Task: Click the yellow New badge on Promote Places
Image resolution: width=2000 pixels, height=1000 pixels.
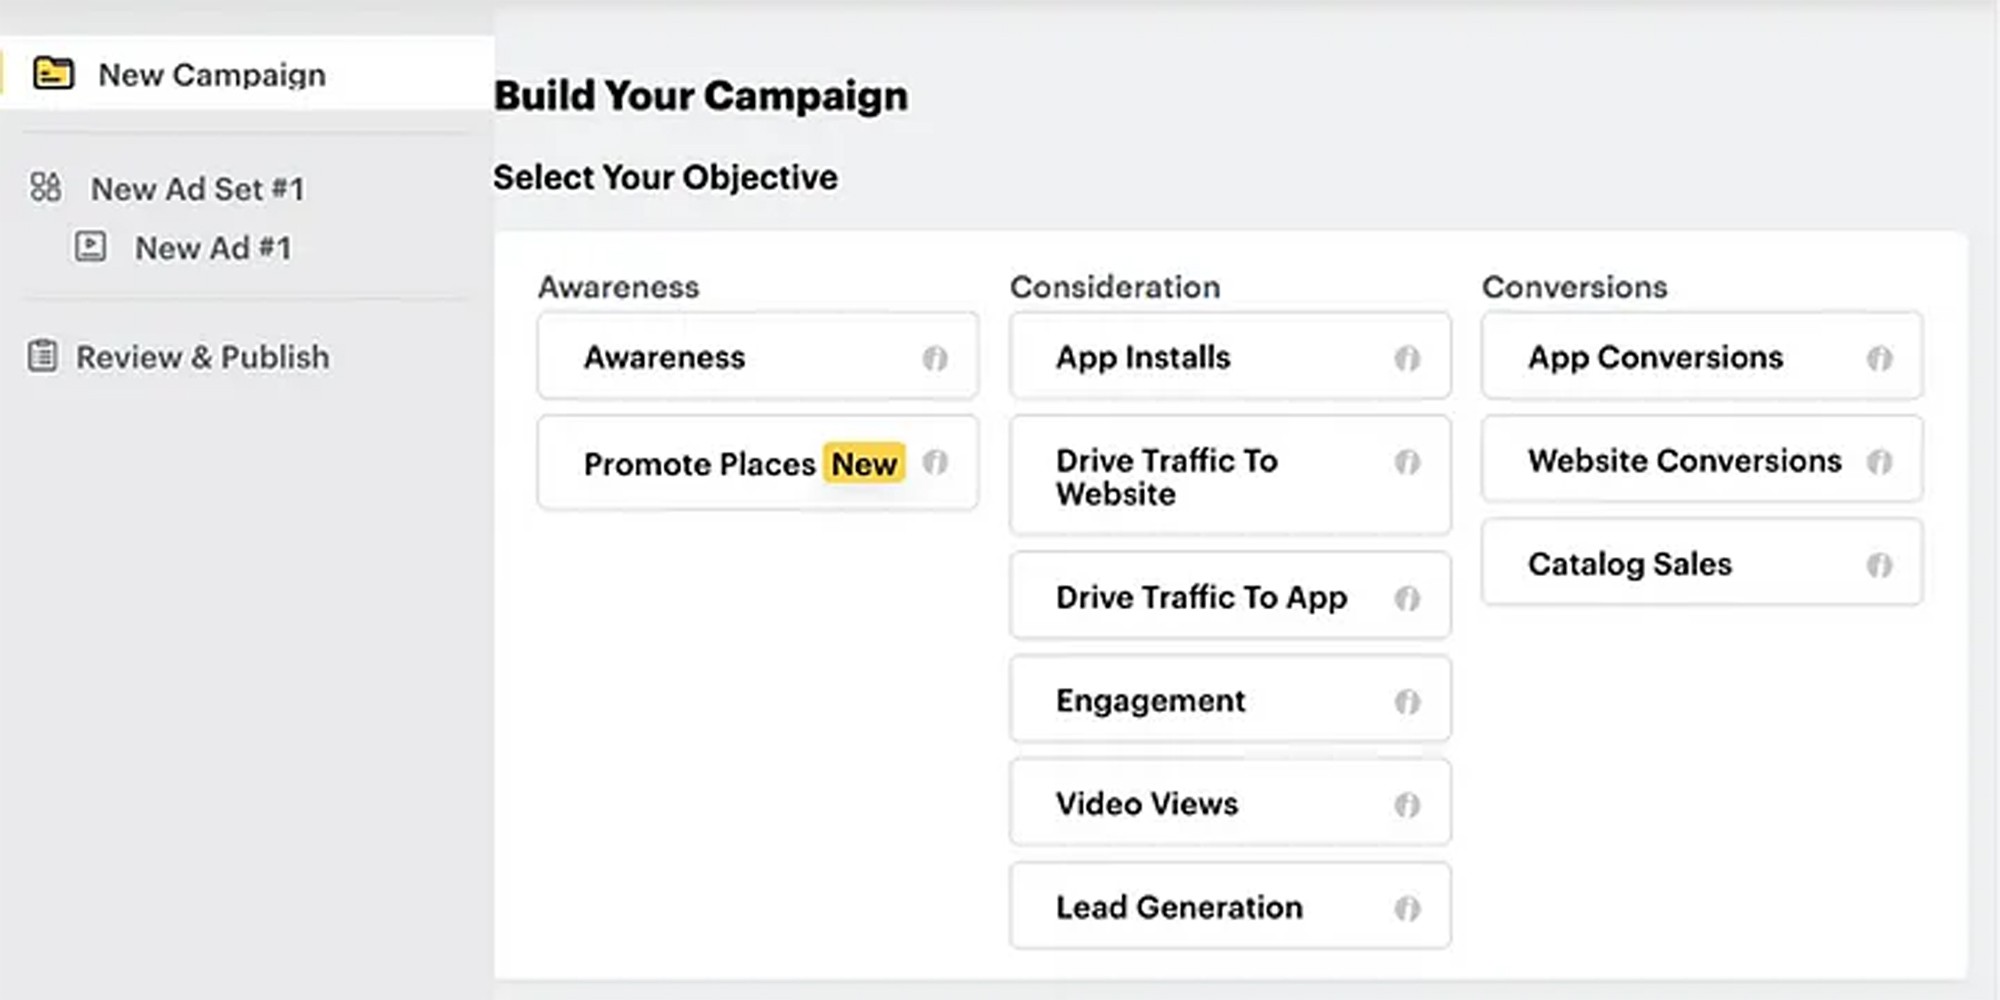Action: tap(864, 464)
